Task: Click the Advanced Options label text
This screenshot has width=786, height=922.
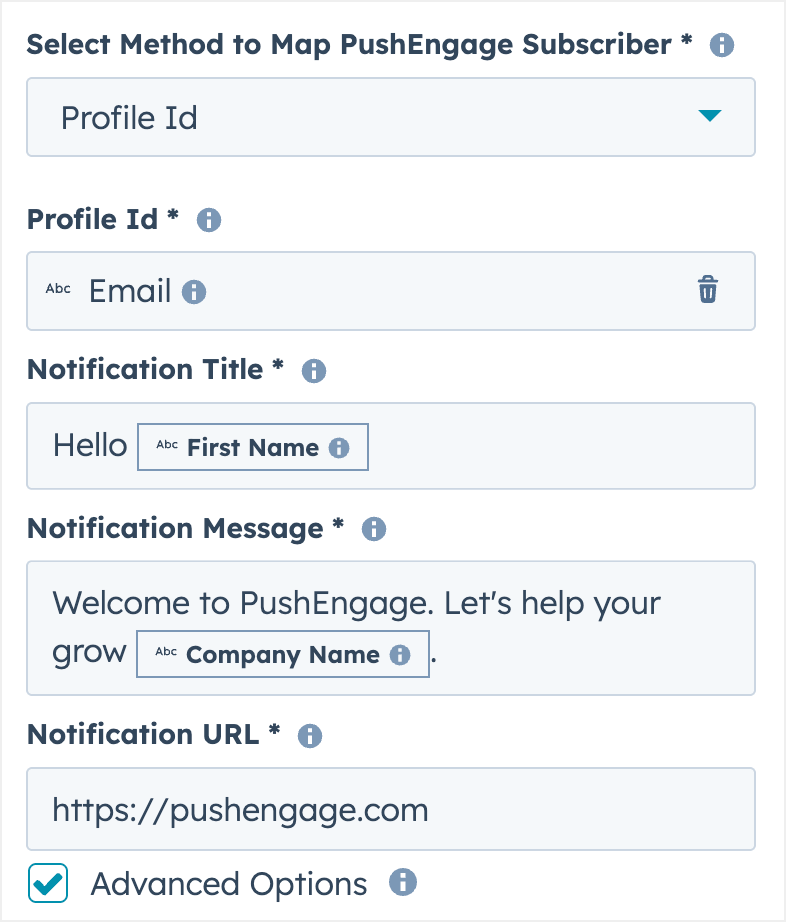Action: point(229,884)
